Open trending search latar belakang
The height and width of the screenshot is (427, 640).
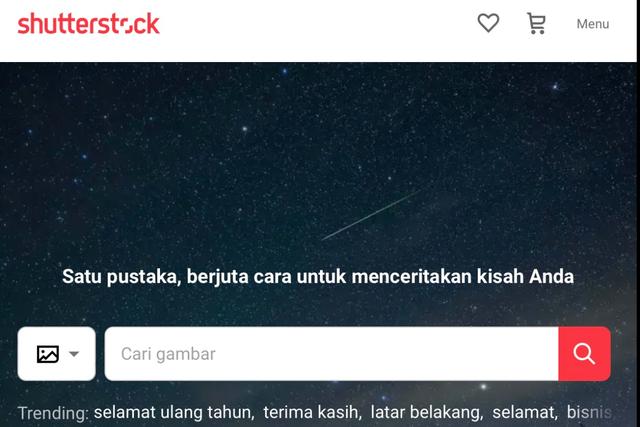427,412
